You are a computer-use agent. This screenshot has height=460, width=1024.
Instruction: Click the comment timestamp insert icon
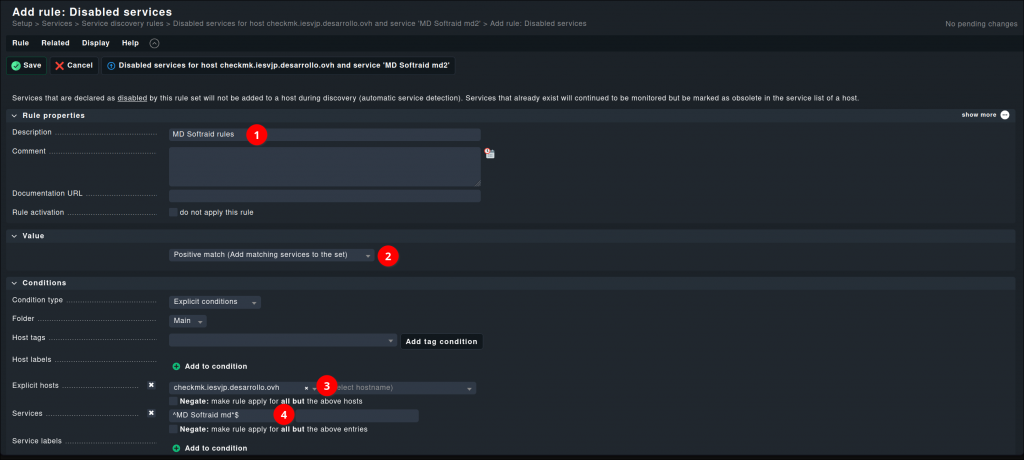[490, 153]
